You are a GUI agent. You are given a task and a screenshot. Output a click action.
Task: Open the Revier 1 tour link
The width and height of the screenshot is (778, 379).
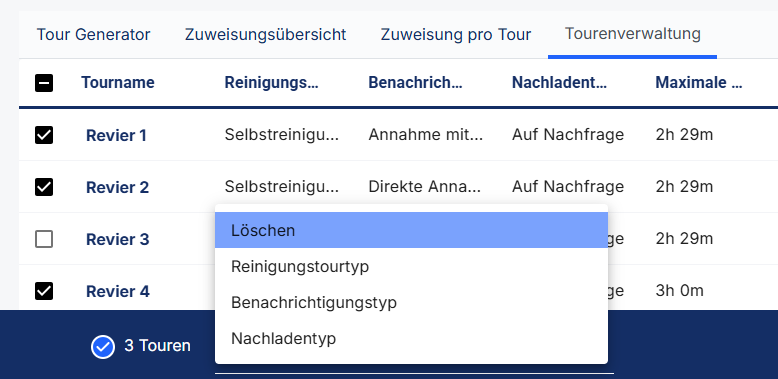(x=117, y=135)
